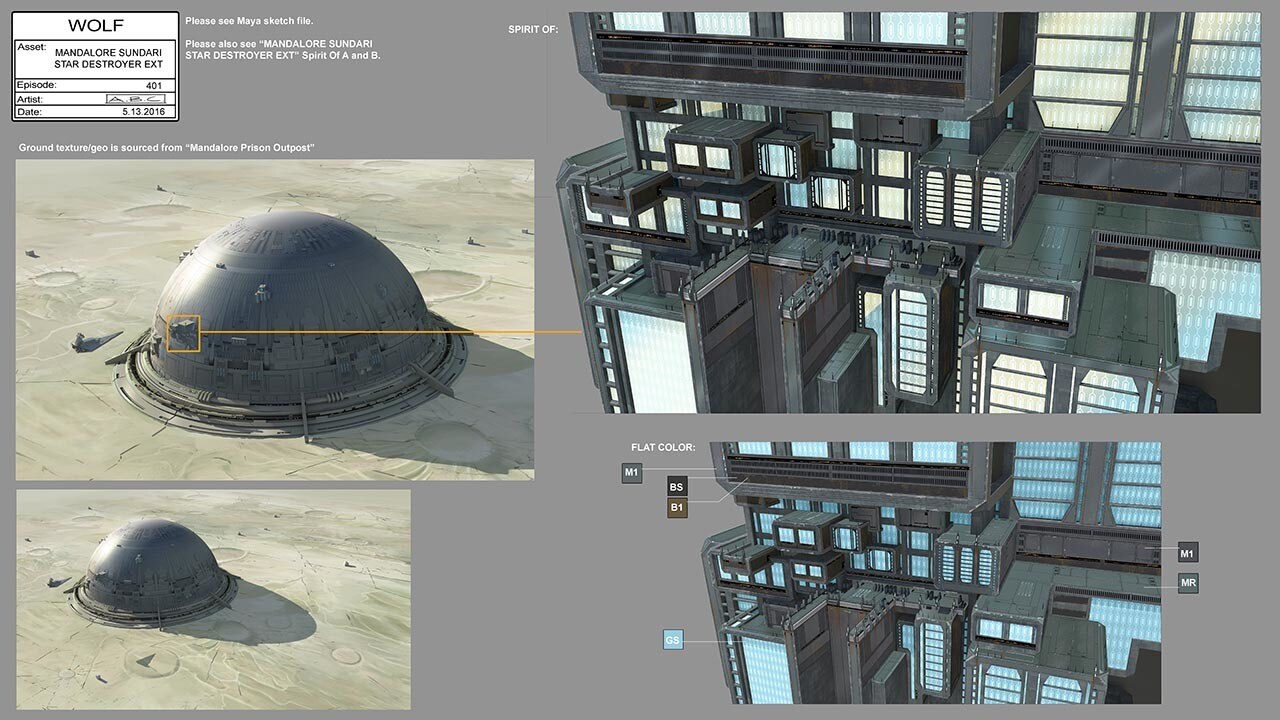Viewport: 1280px width, 720px height.
Task: Select the "FLAT COLOR:" label
Action: click(663, 447)
